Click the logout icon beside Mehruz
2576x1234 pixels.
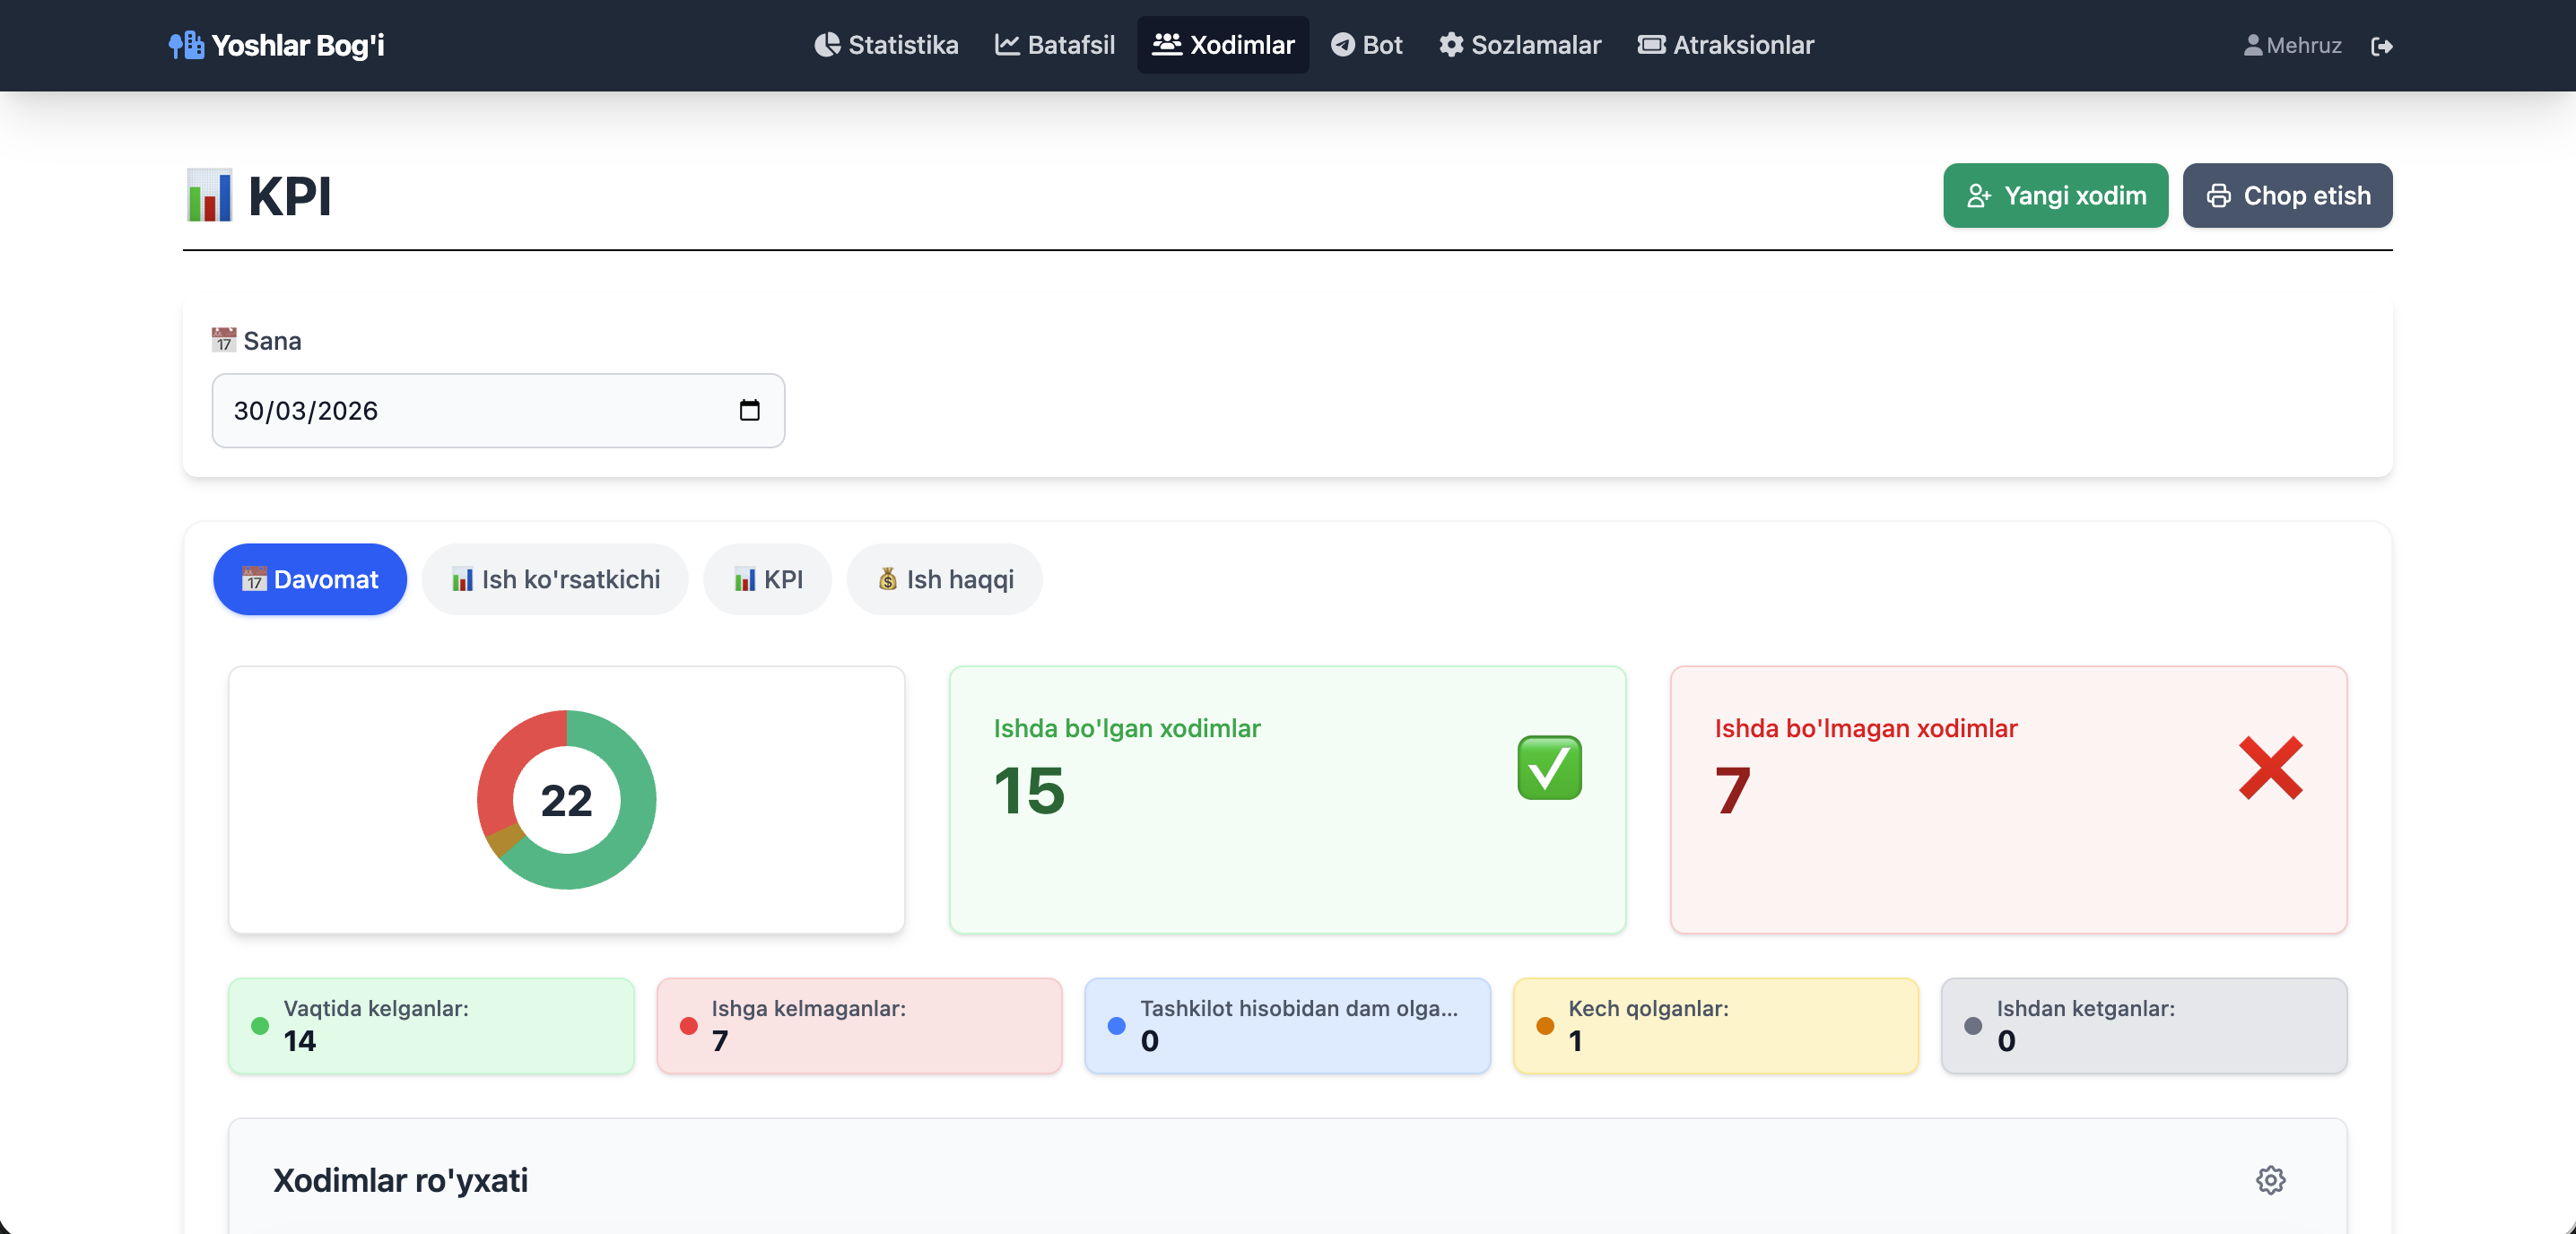point(2381,46)
